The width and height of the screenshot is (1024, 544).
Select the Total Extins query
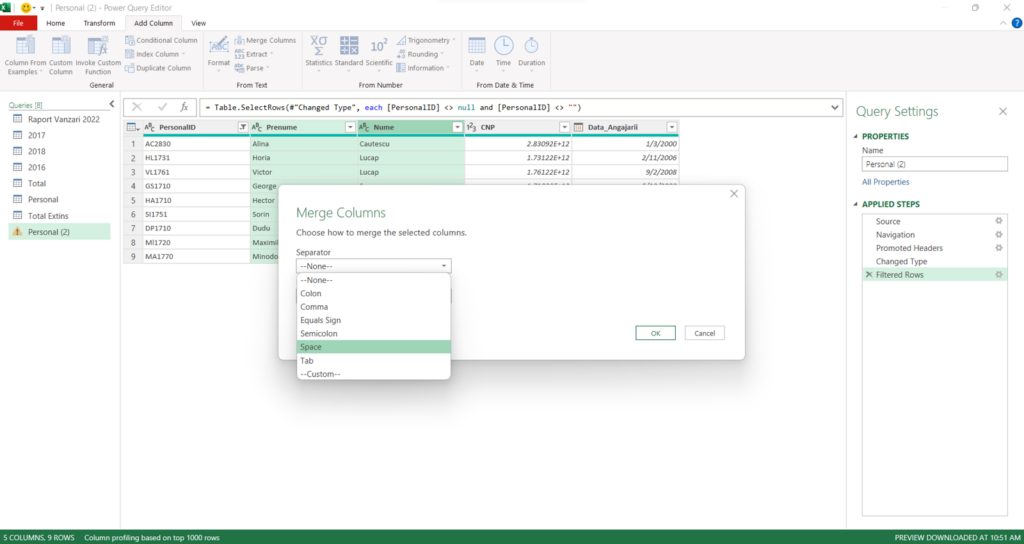(59, 216)
